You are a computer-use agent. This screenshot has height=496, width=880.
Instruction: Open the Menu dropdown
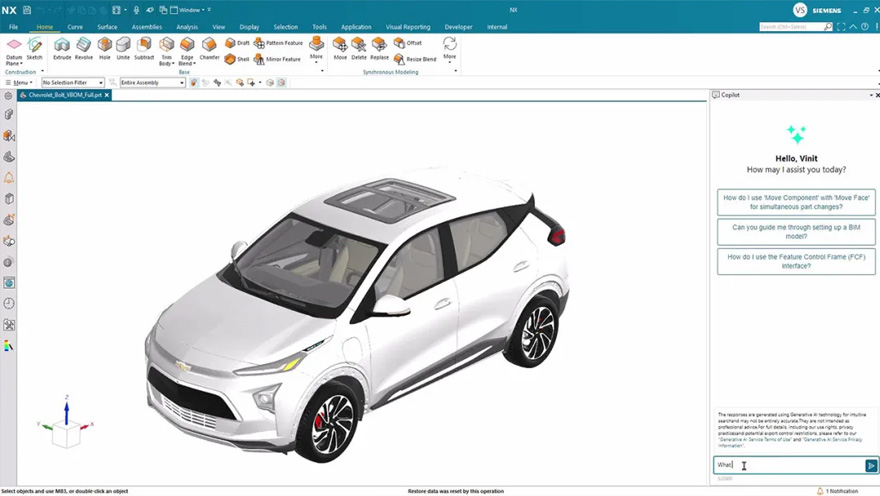tap(20, 83)
